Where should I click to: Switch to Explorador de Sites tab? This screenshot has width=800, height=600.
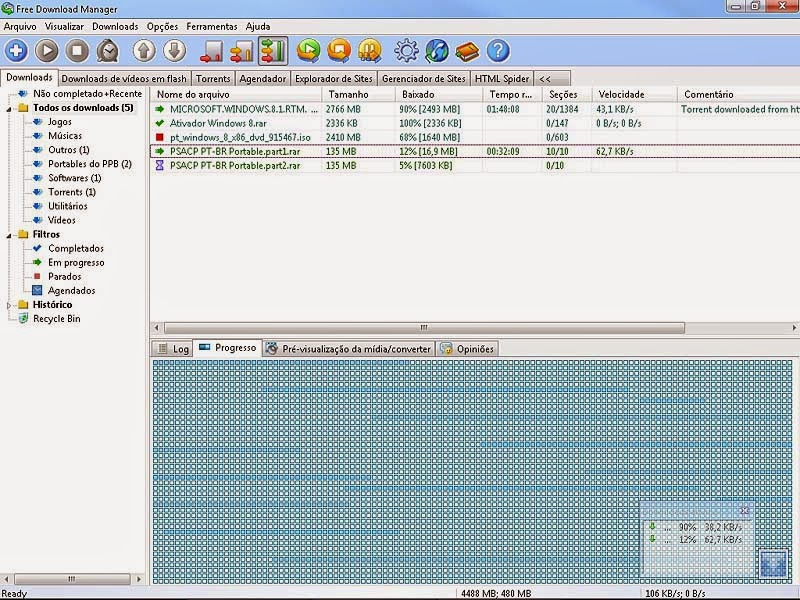click(334, 79)
